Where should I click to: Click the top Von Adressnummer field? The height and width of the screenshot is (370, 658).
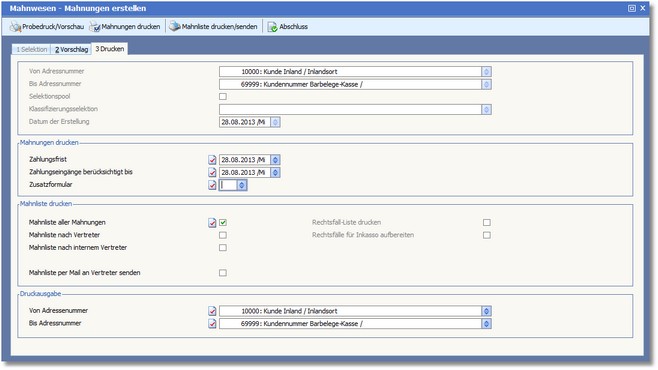tap(350, 72)
